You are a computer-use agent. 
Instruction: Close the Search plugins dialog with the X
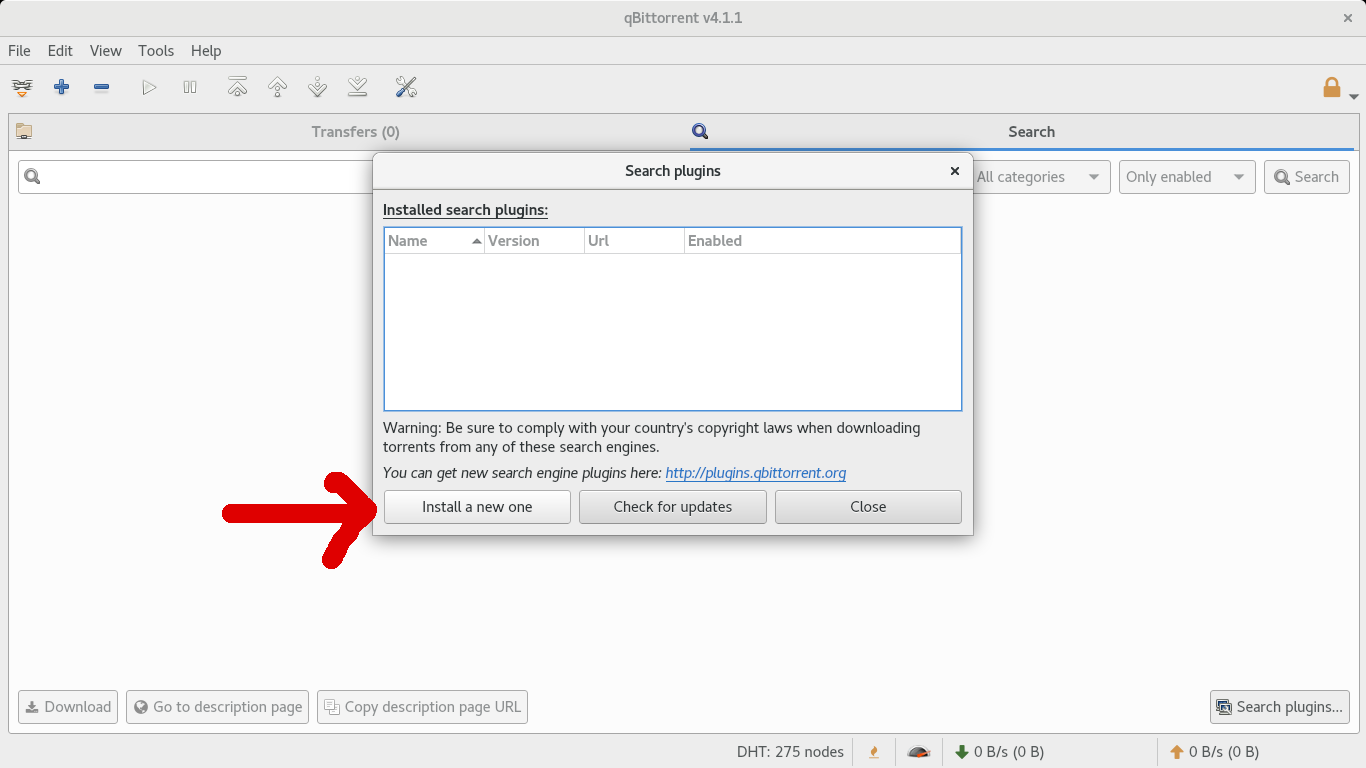955,171
